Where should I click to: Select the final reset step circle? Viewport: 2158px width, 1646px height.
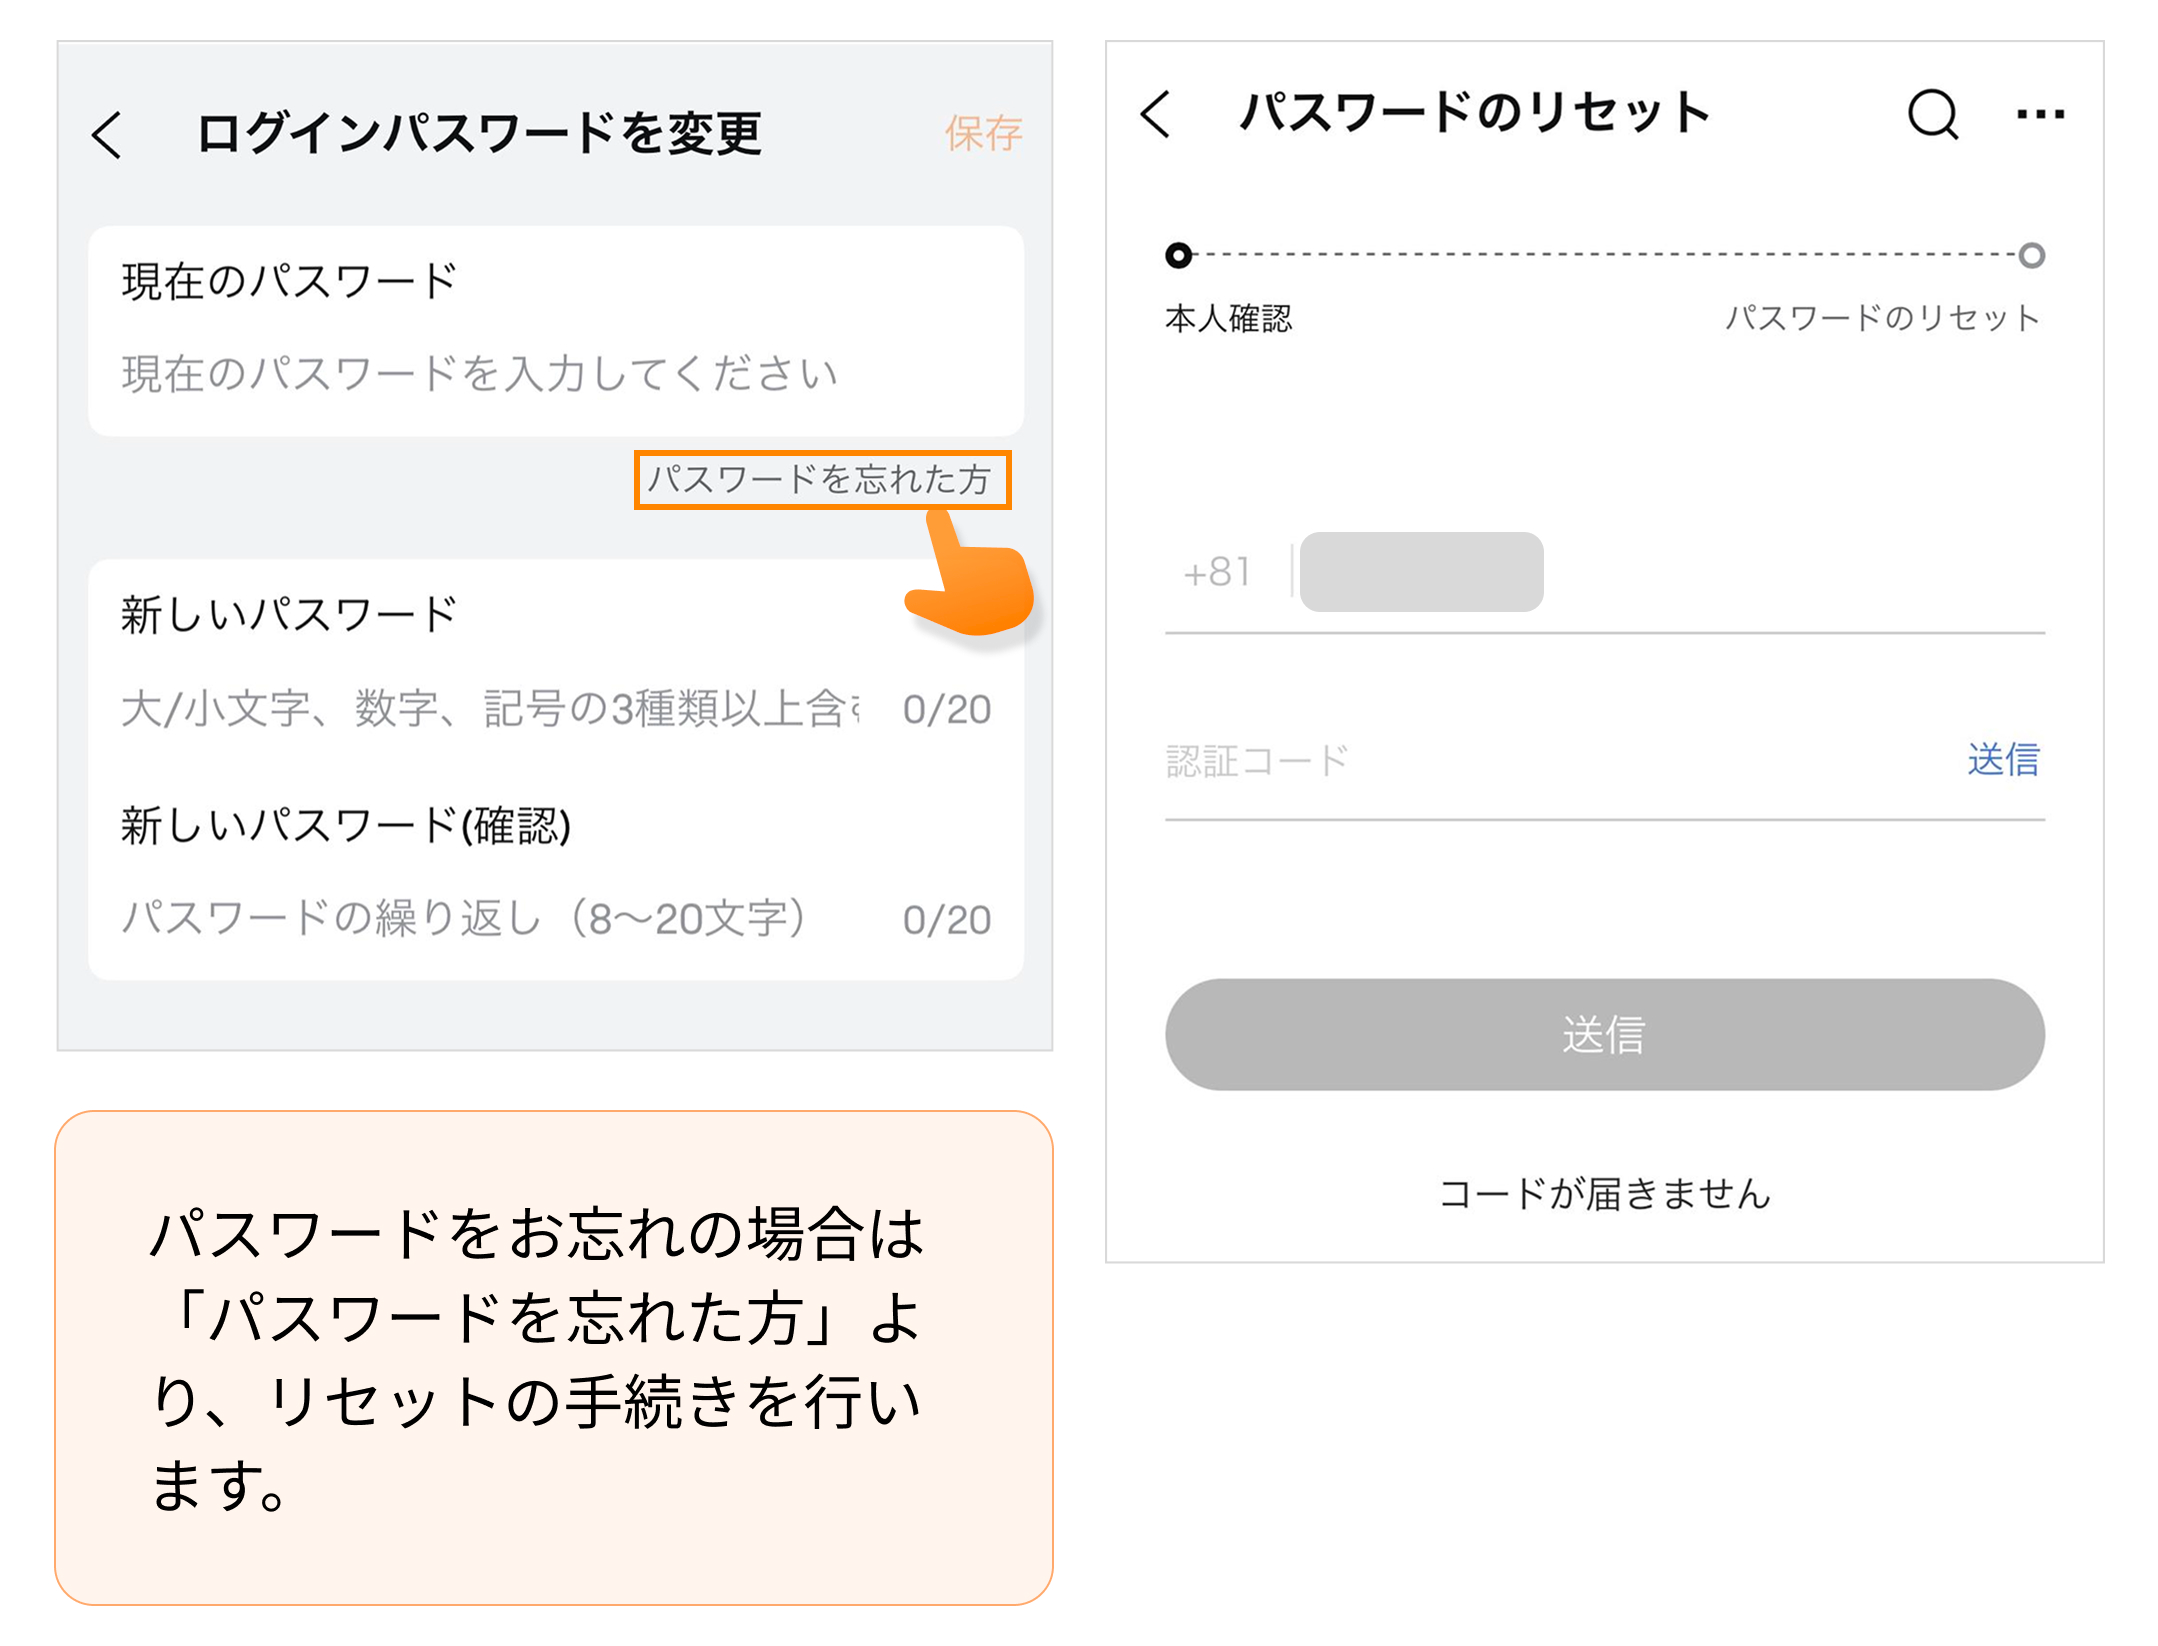[x=2031, y=256]
